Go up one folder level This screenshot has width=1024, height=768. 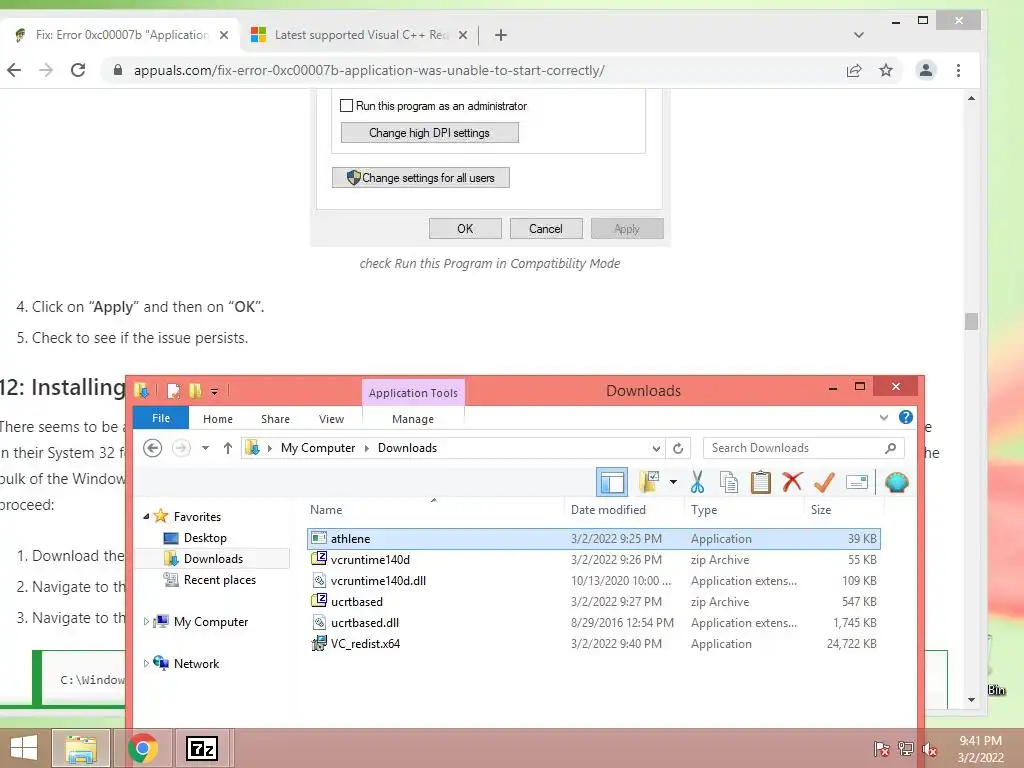coord(227,448)
